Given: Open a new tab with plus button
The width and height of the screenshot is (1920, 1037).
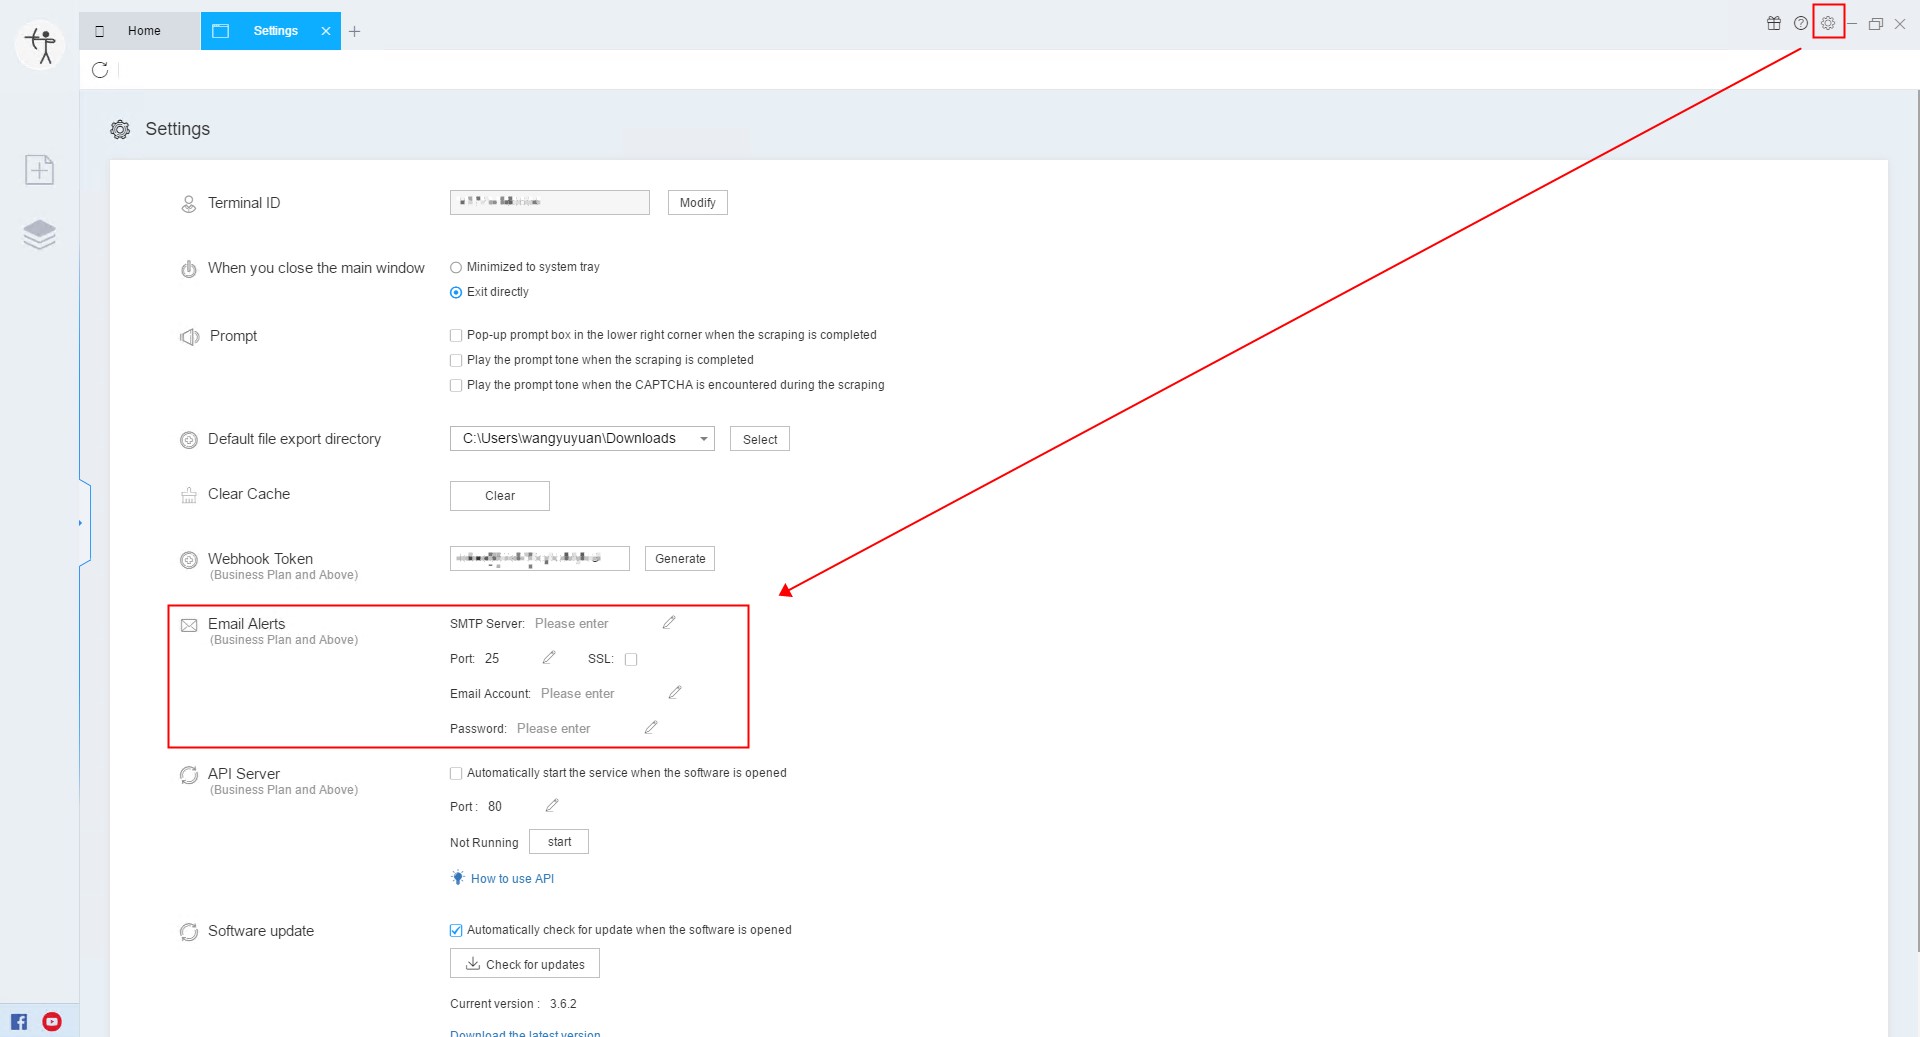Looking at the screenshot, I should pos(354,31).
